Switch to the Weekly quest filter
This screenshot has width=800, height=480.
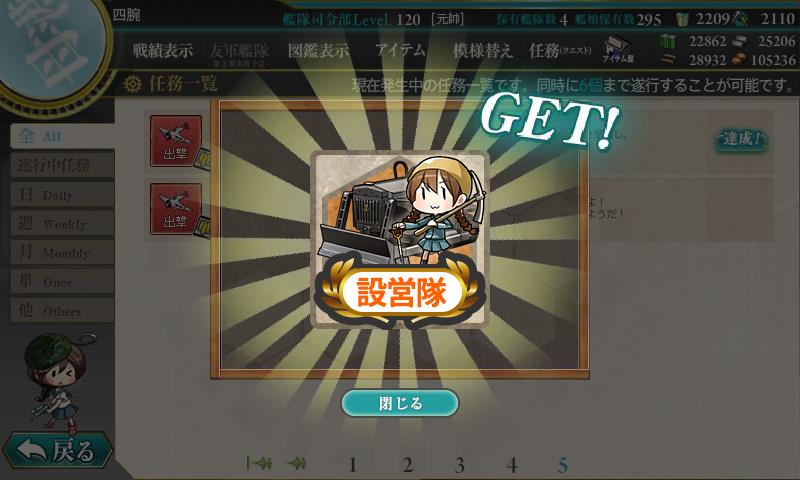click(62, 223)
